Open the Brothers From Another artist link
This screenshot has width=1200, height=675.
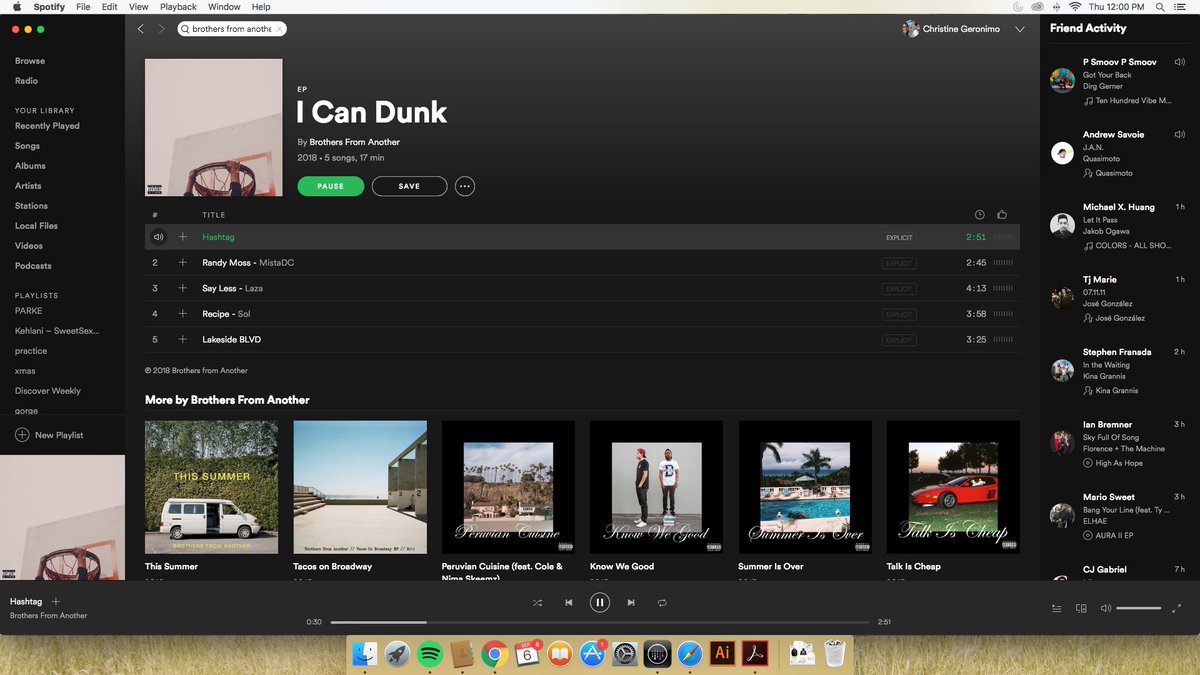click(x=354, y=142)
